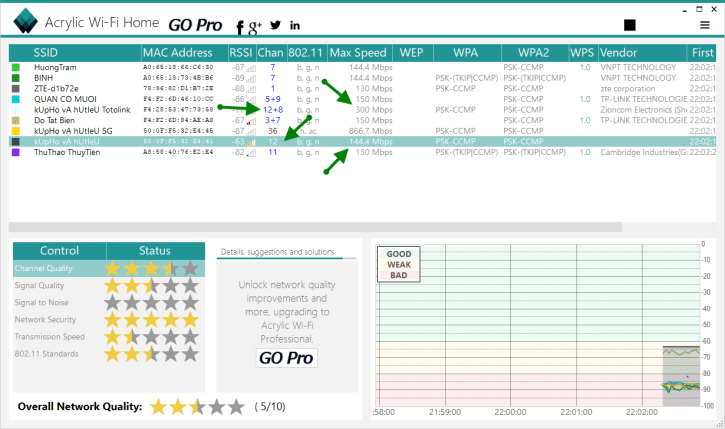
Task: Click the black stop square icon
Action: 629,25
